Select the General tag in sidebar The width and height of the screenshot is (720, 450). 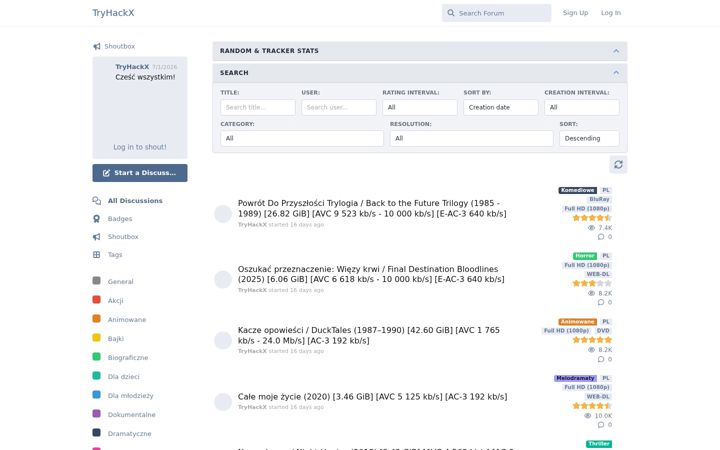120,281
